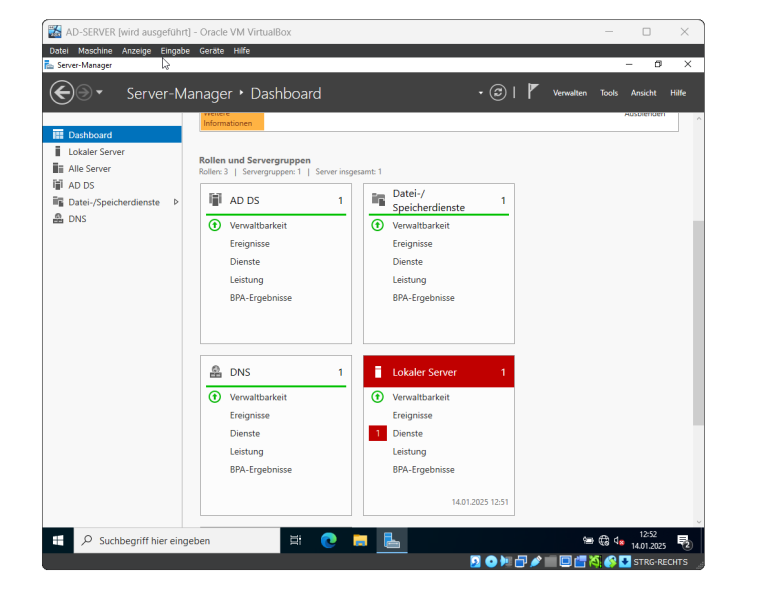Click the Weitere Informationen orange link
The image size is (768, 592).
232,120
